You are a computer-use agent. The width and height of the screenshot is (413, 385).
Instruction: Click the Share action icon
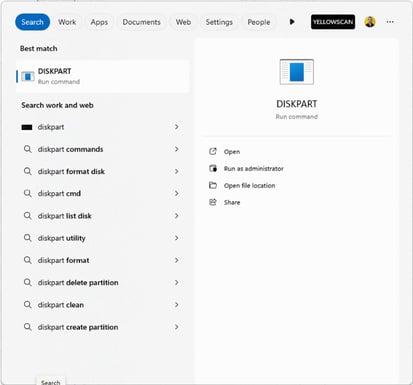pyautogui.click(x=213, y=202)
